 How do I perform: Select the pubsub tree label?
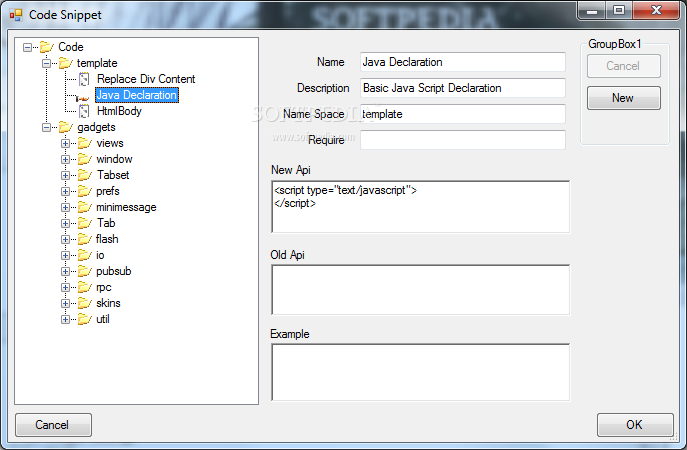tap(113, 271)
